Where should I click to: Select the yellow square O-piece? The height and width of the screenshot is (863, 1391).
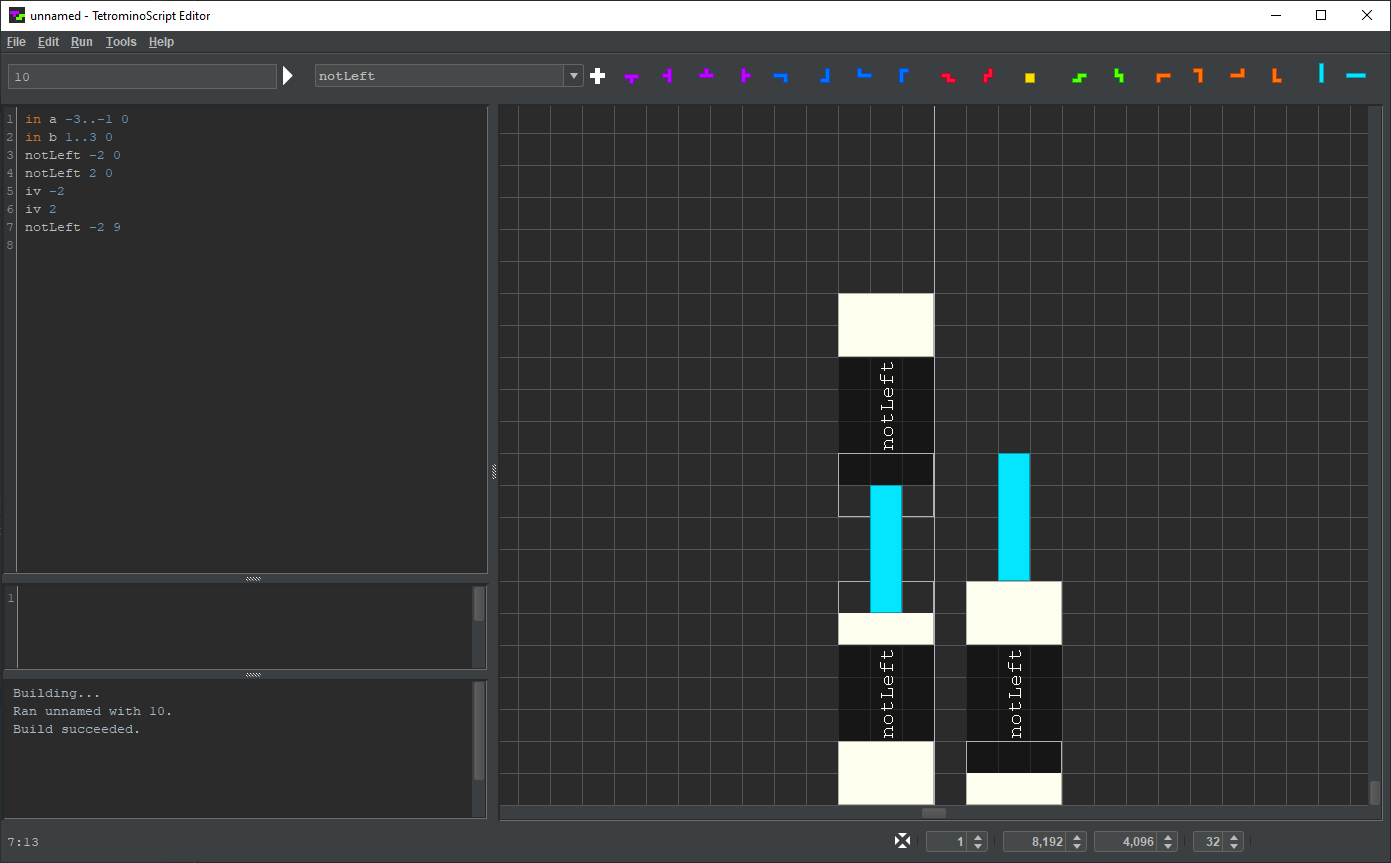click(x=1030, y=77)
